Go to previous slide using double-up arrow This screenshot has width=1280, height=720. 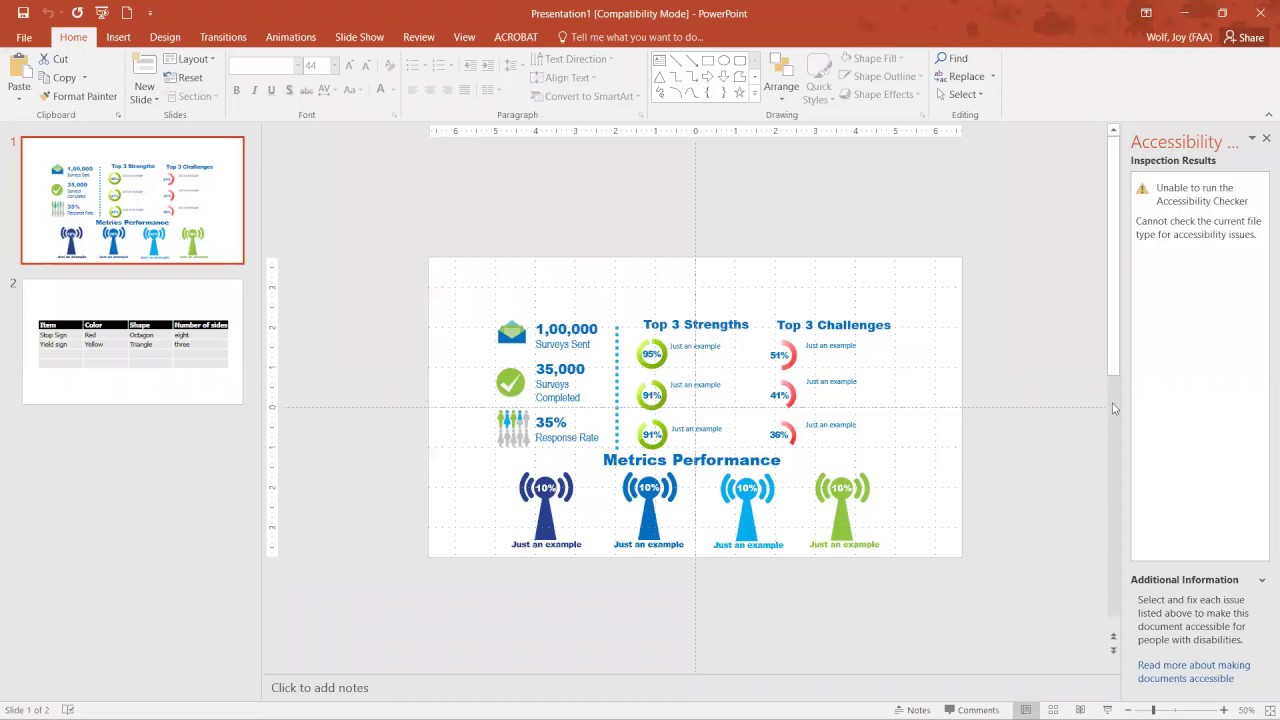[x=1113, y=637]
